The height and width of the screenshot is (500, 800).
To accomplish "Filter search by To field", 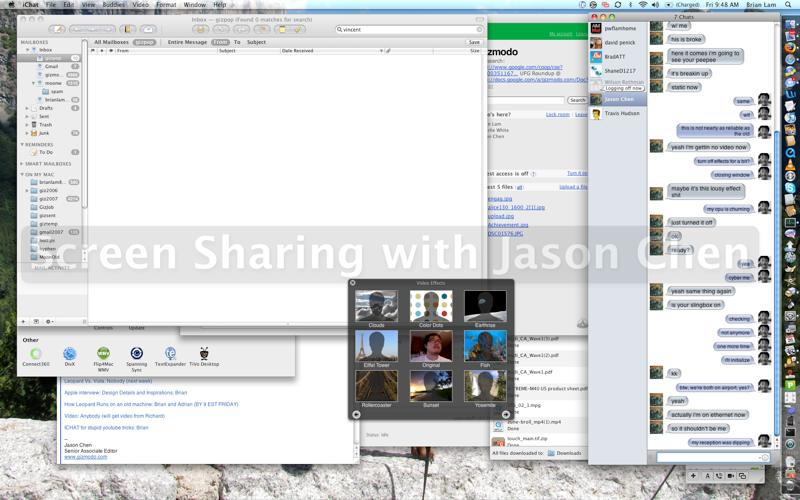I will coord(237,42).
